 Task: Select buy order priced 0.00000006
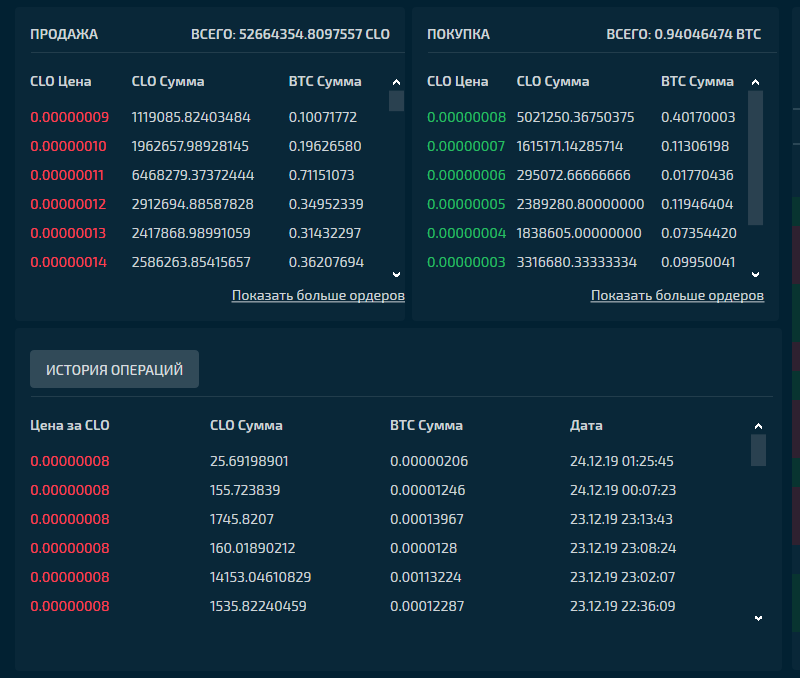click(x=582, y=175)
